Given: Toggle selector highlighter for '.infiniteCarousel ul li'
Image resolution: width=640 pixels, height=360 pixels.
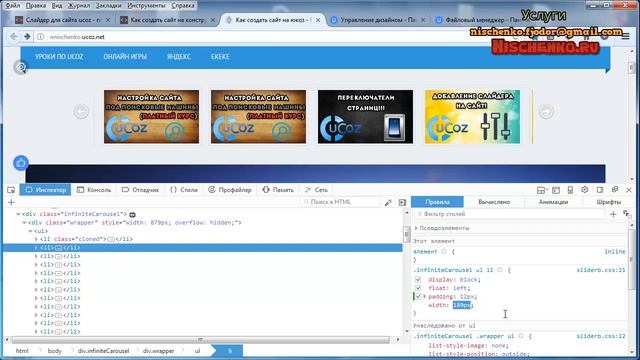Looking at the screenshot, I should click(500, 270).
